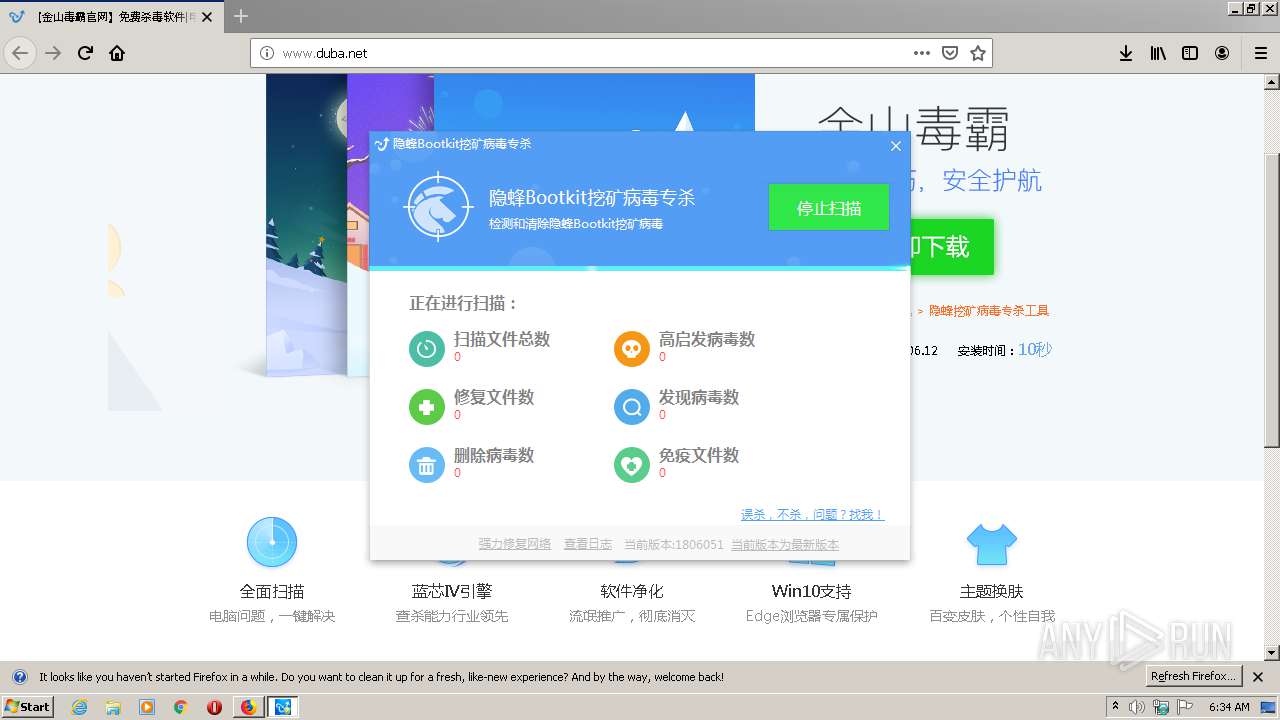Click the 删除病毒数 trash bin icon
Viewport: 1280px width, 720px height.
pyautogui.click(x=427, y=465)
